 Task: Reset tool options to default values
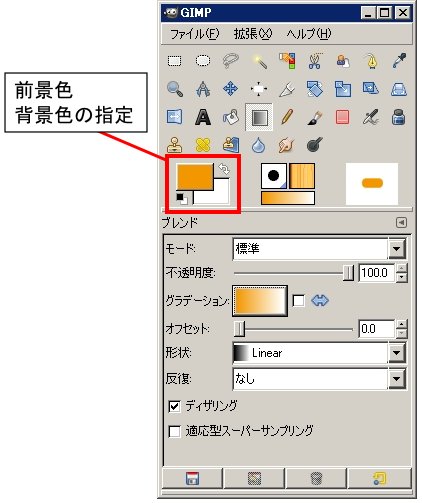pyautogui.click(x=379, y=478)
